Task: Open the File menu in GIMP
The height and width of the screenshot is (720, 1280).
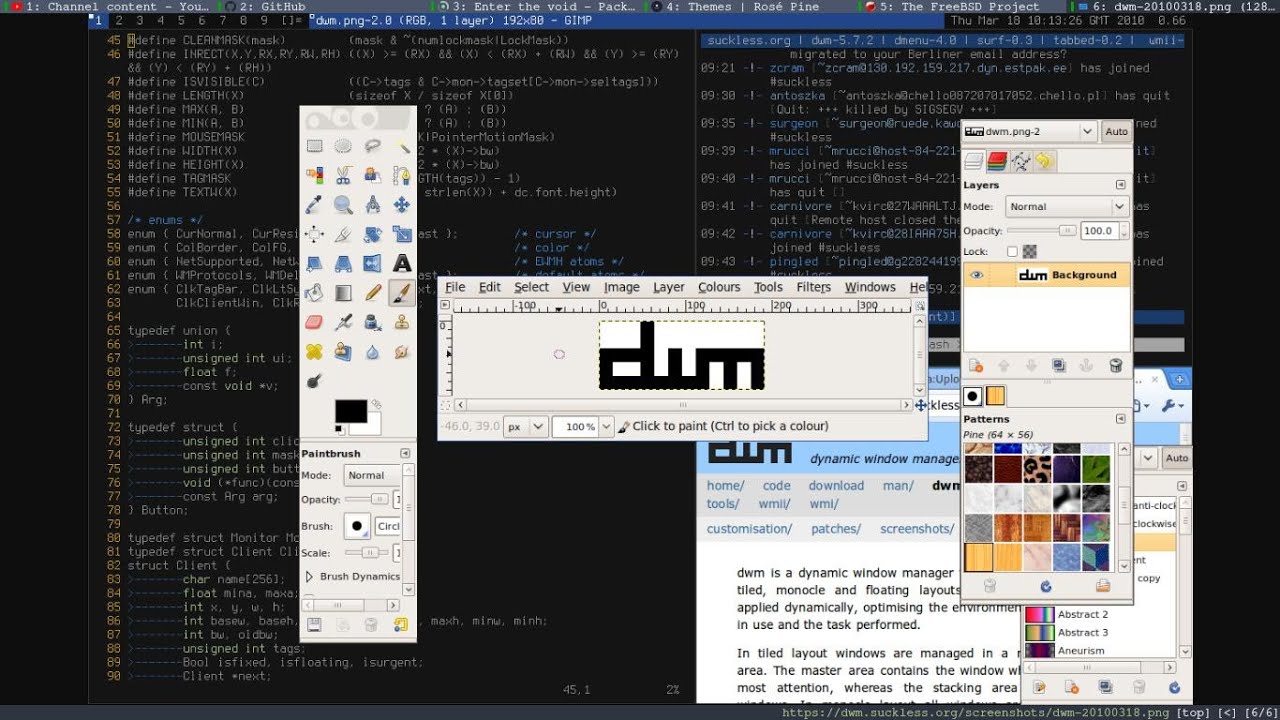Action: tap(455, 287)
